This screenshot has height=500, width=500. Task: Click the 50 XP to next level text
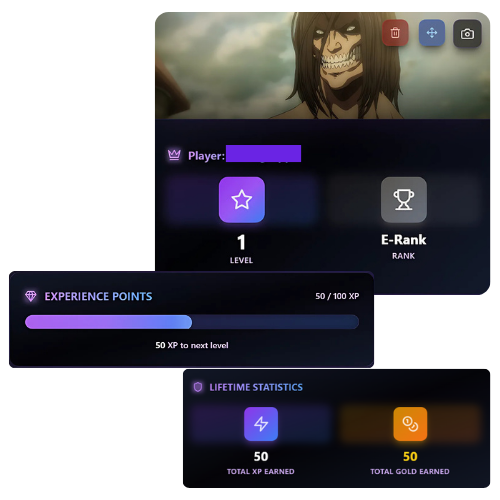click(192, 345)
